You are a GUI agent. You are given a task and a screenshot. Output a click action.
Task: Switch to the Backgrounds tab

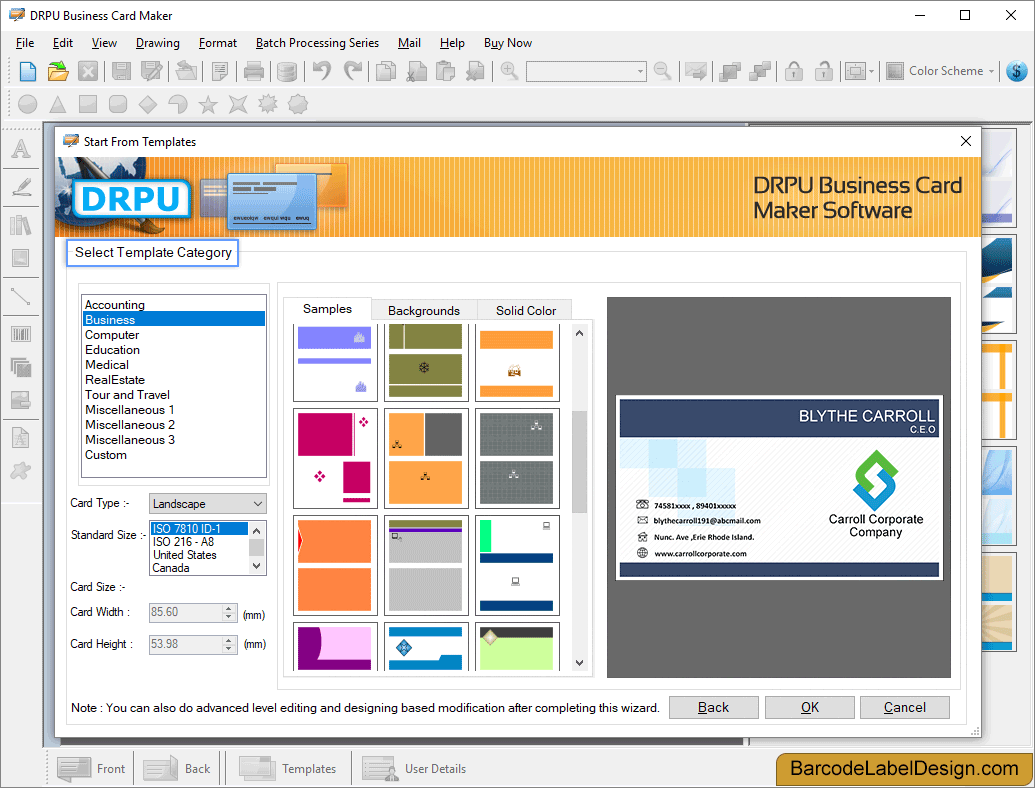(424, 310)
